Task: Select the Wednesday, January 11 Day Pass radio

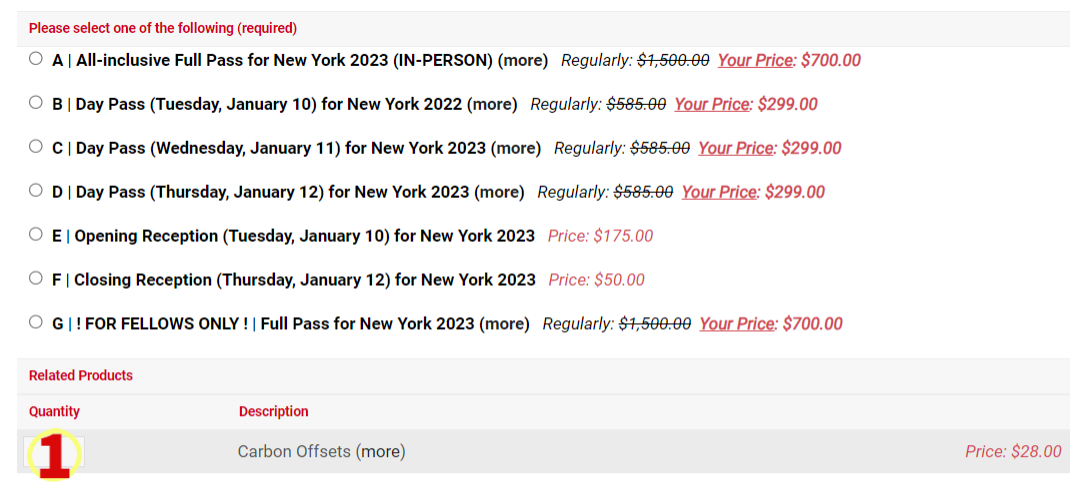Action: [x=36, y=146]
